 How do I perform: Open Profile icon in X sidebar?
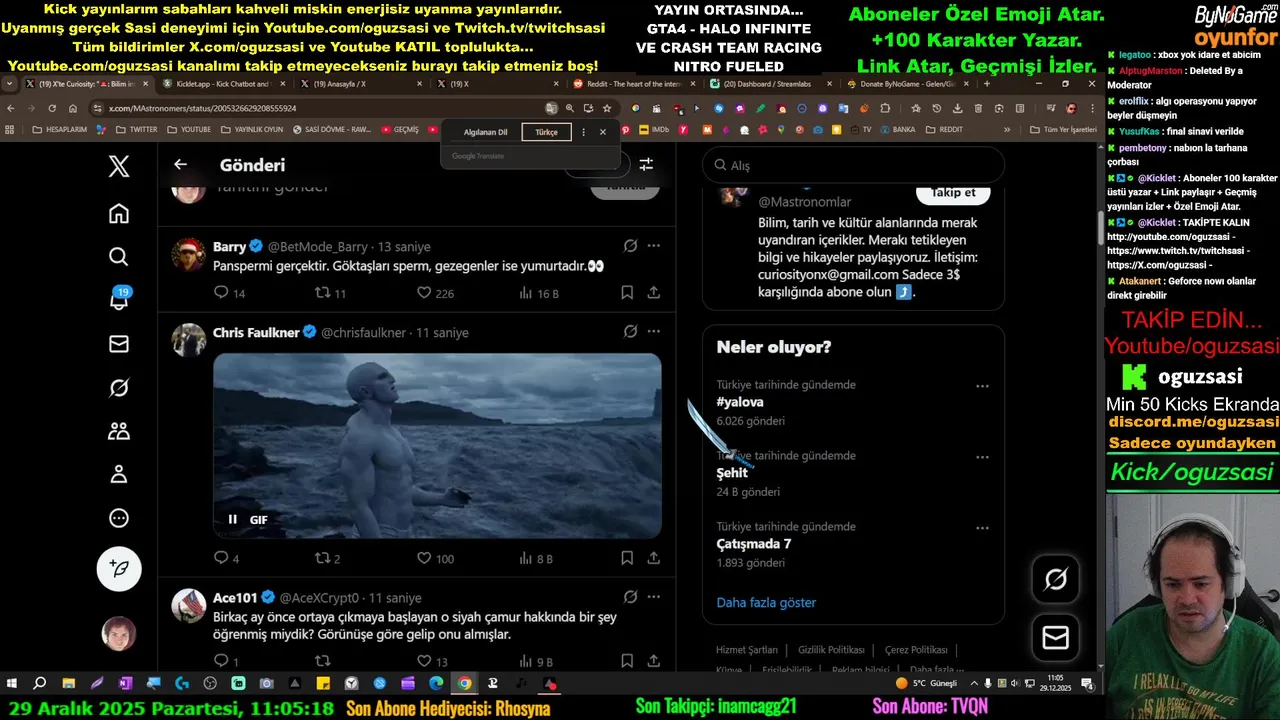(119, 474)
